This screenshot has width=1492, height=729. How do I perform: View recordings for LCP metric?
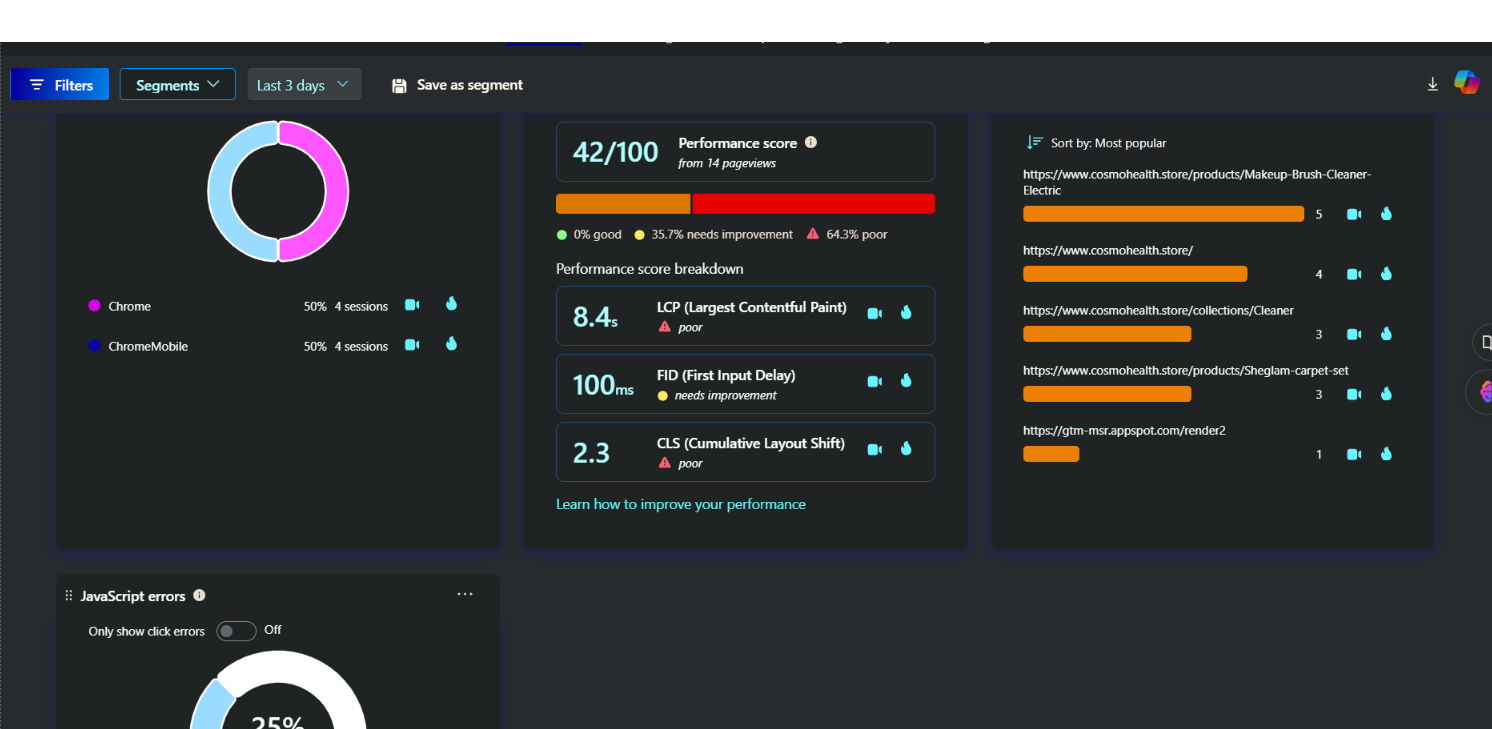coord(875,313)
